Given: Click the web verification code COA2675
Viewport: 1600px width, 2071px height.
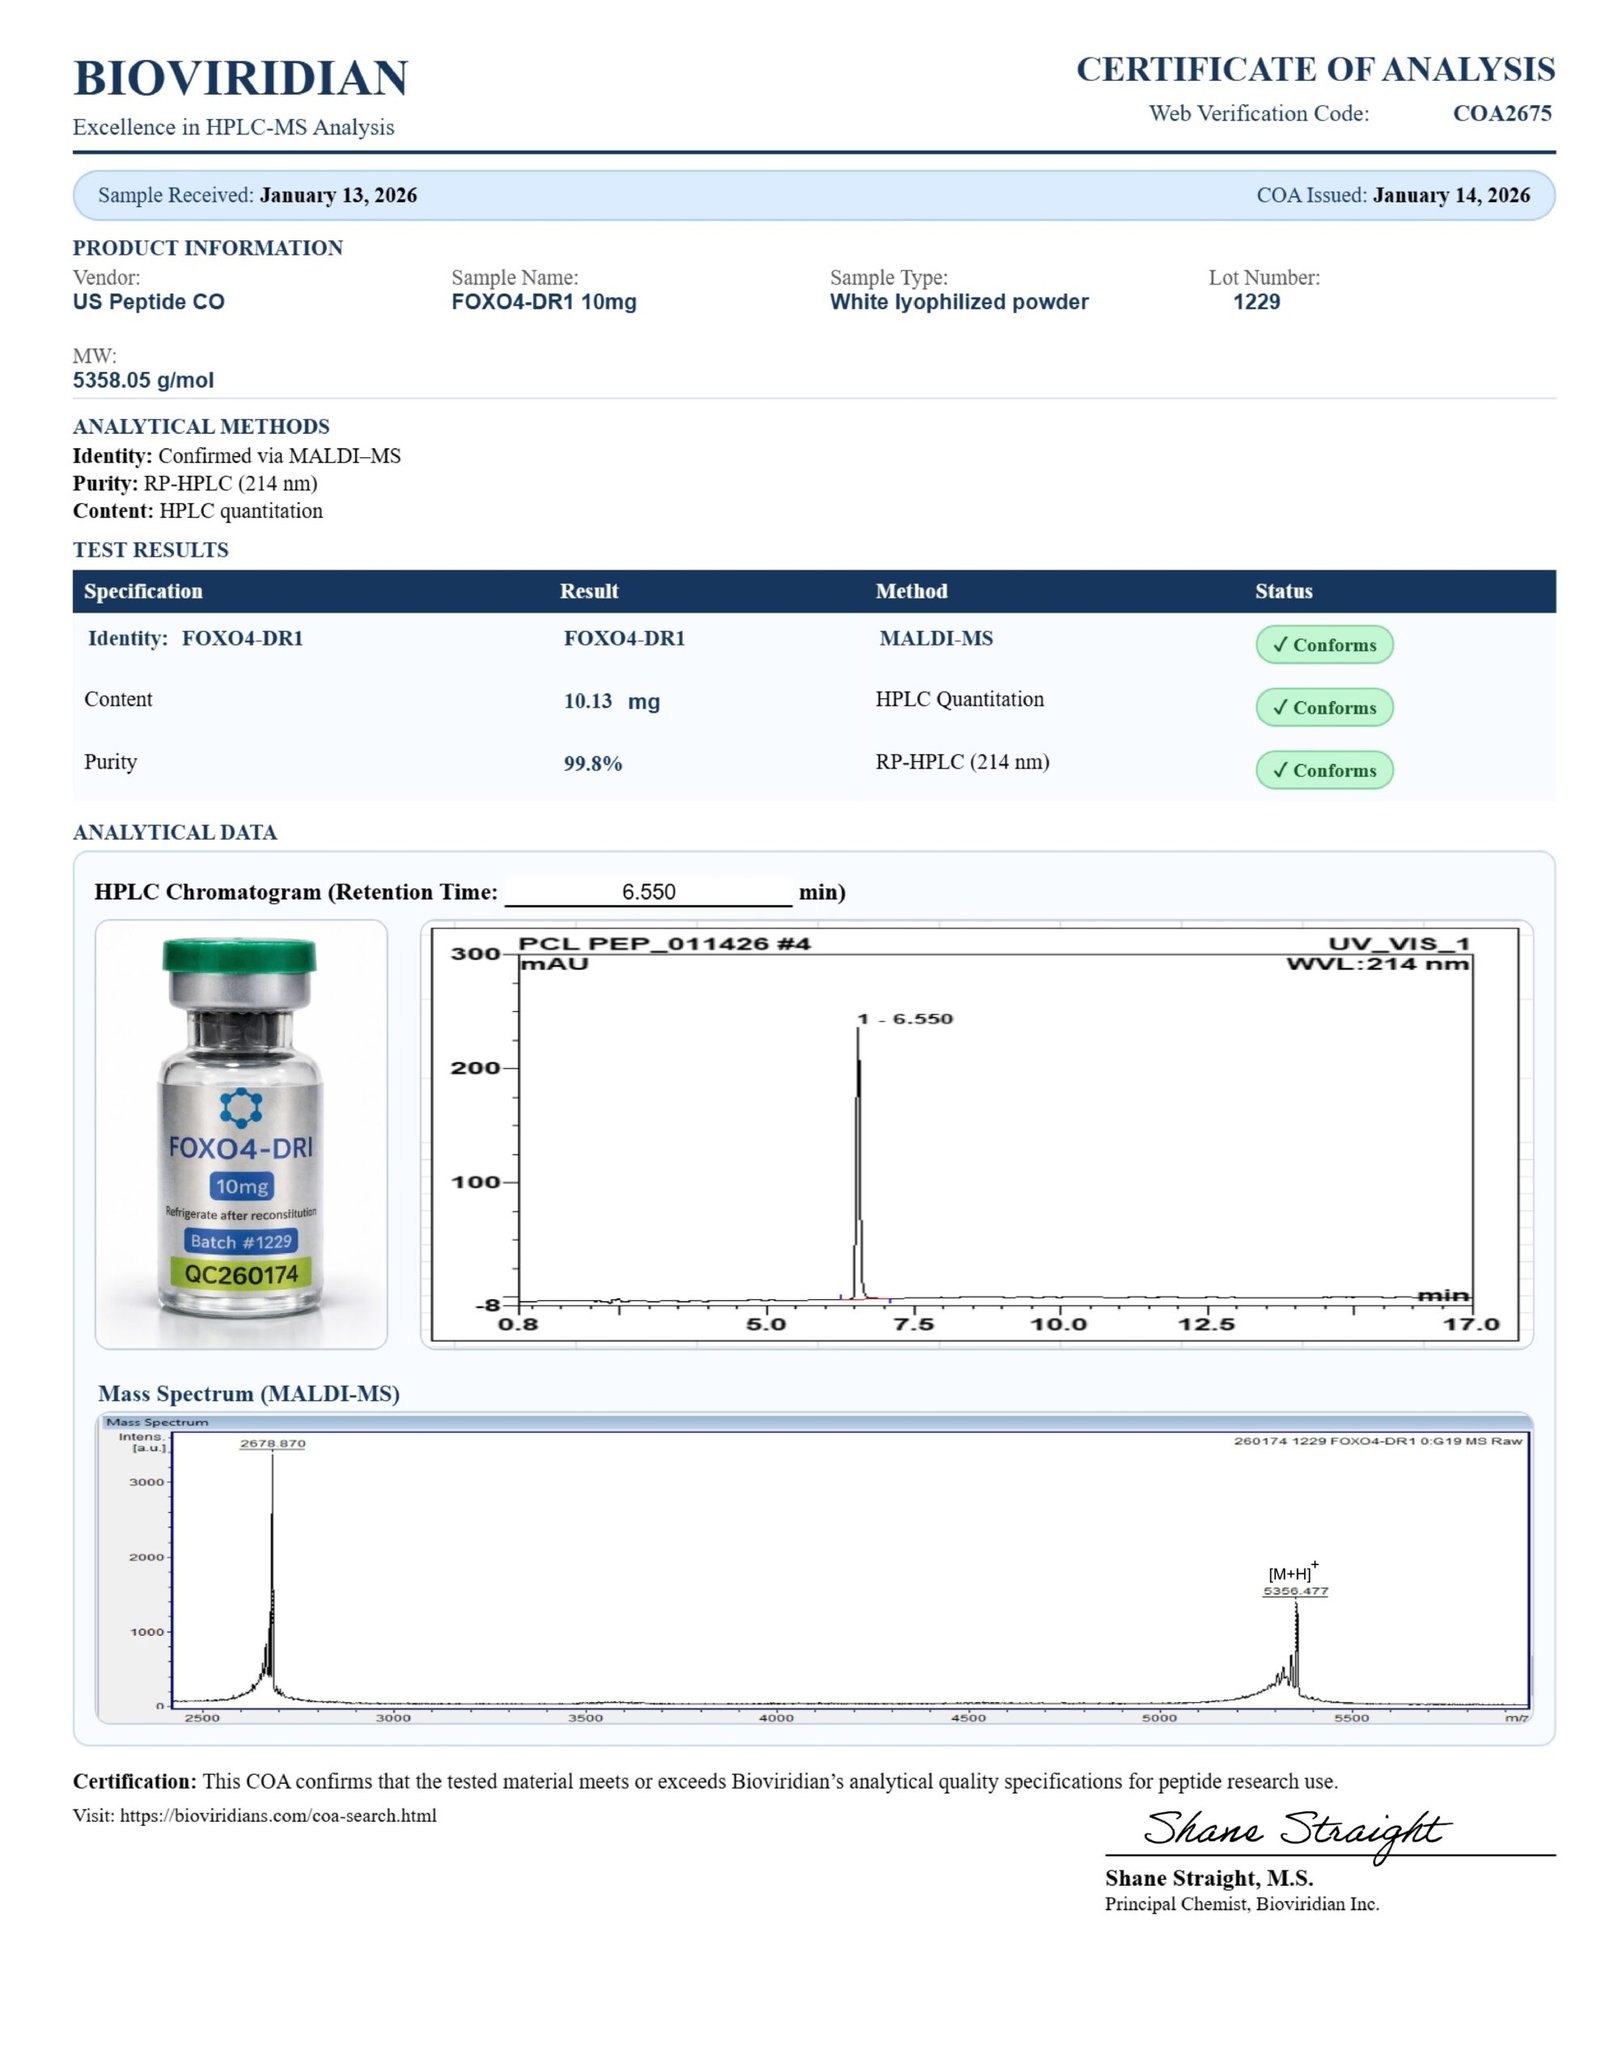Looking at the screenshot, I should click(1501, 113).
